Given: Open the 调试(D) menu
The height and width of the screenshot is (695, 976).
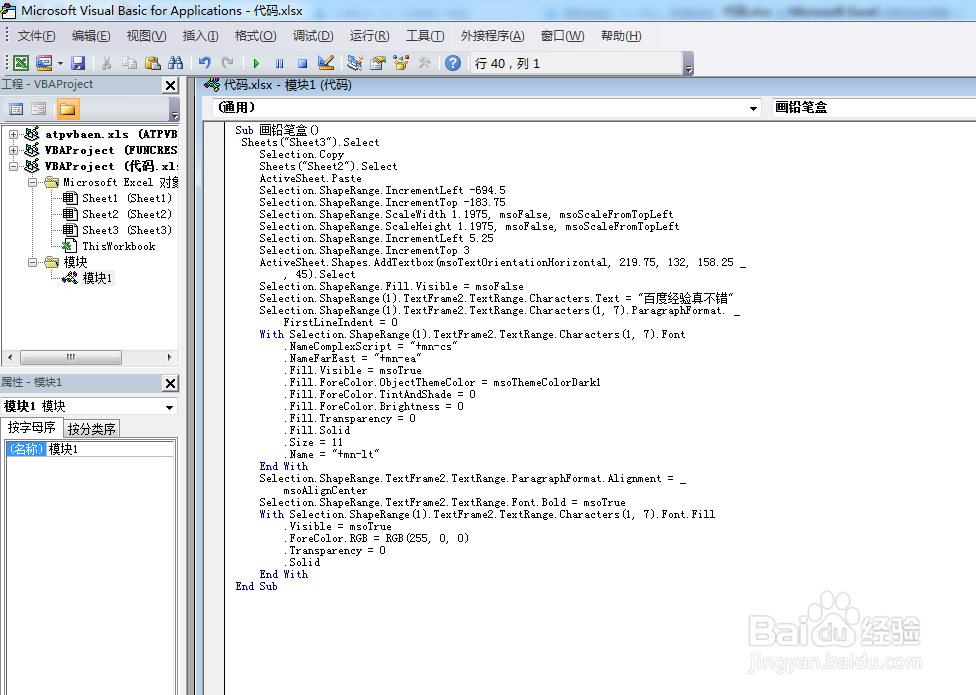Looking at the screenshot, I should 313,36.
